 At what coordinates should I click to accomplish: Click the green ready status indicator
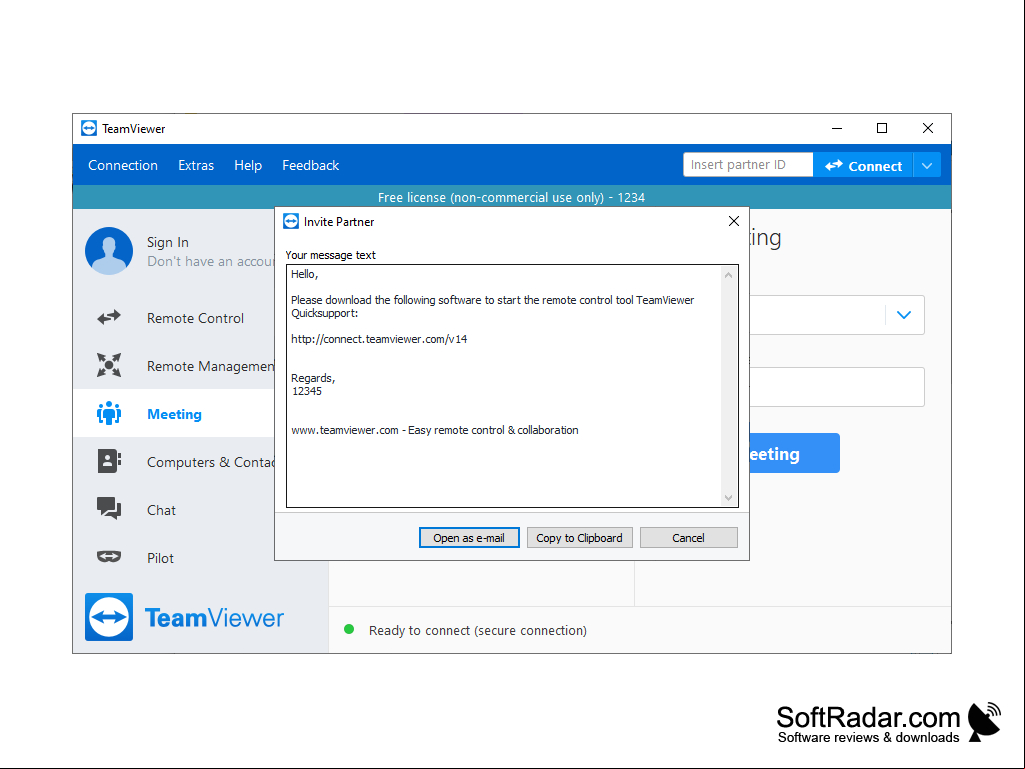(349, 630)
